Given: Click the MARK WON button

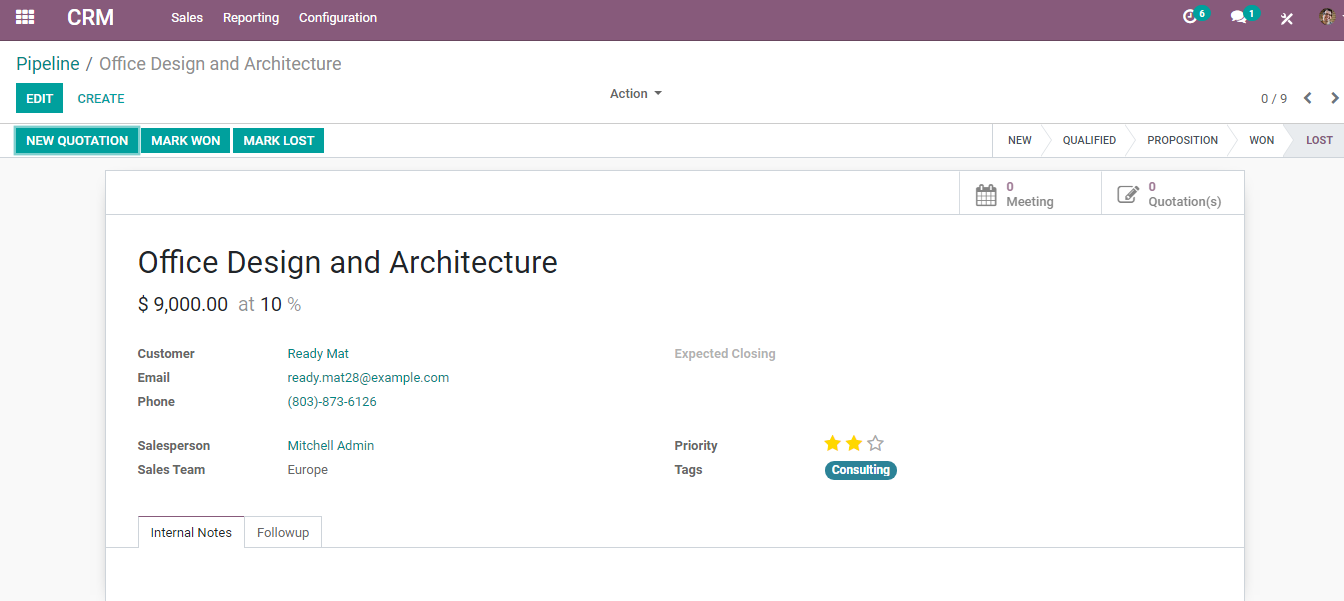Looking at the screenshot, I should [x=186, y=141].
